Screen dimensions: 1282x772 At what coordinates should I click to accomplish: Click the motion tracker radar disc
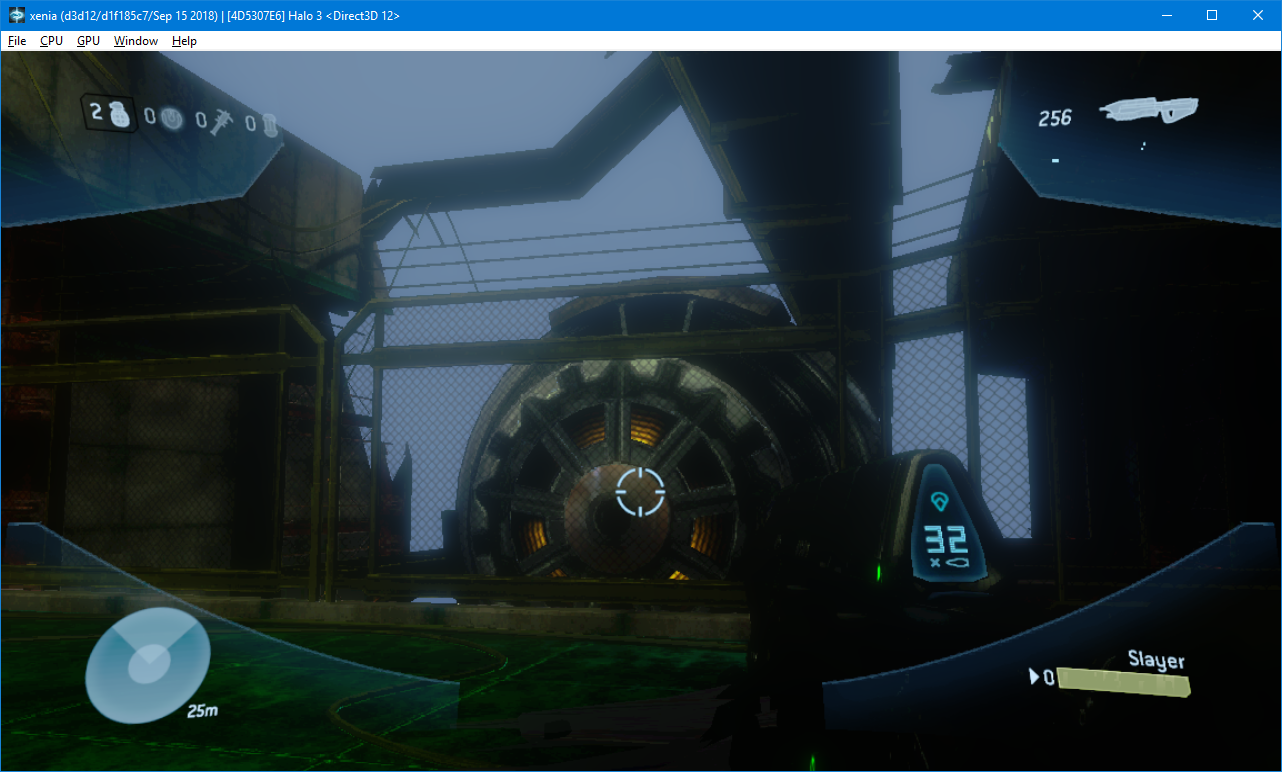coord(148,664)
